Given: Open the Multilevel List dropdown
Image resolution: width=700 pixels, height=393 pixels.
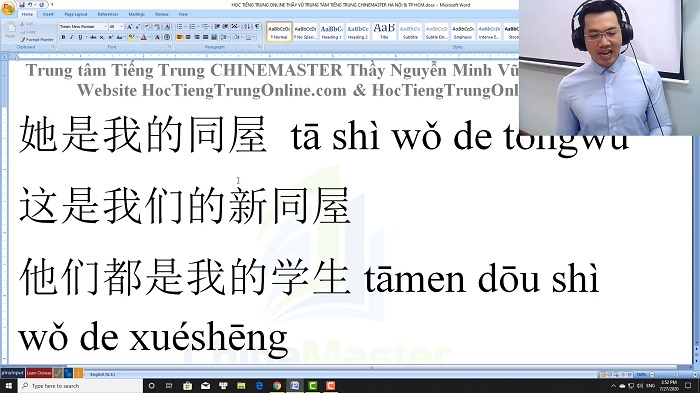Looking at the screenshot, I should click(x=206, y=26).
